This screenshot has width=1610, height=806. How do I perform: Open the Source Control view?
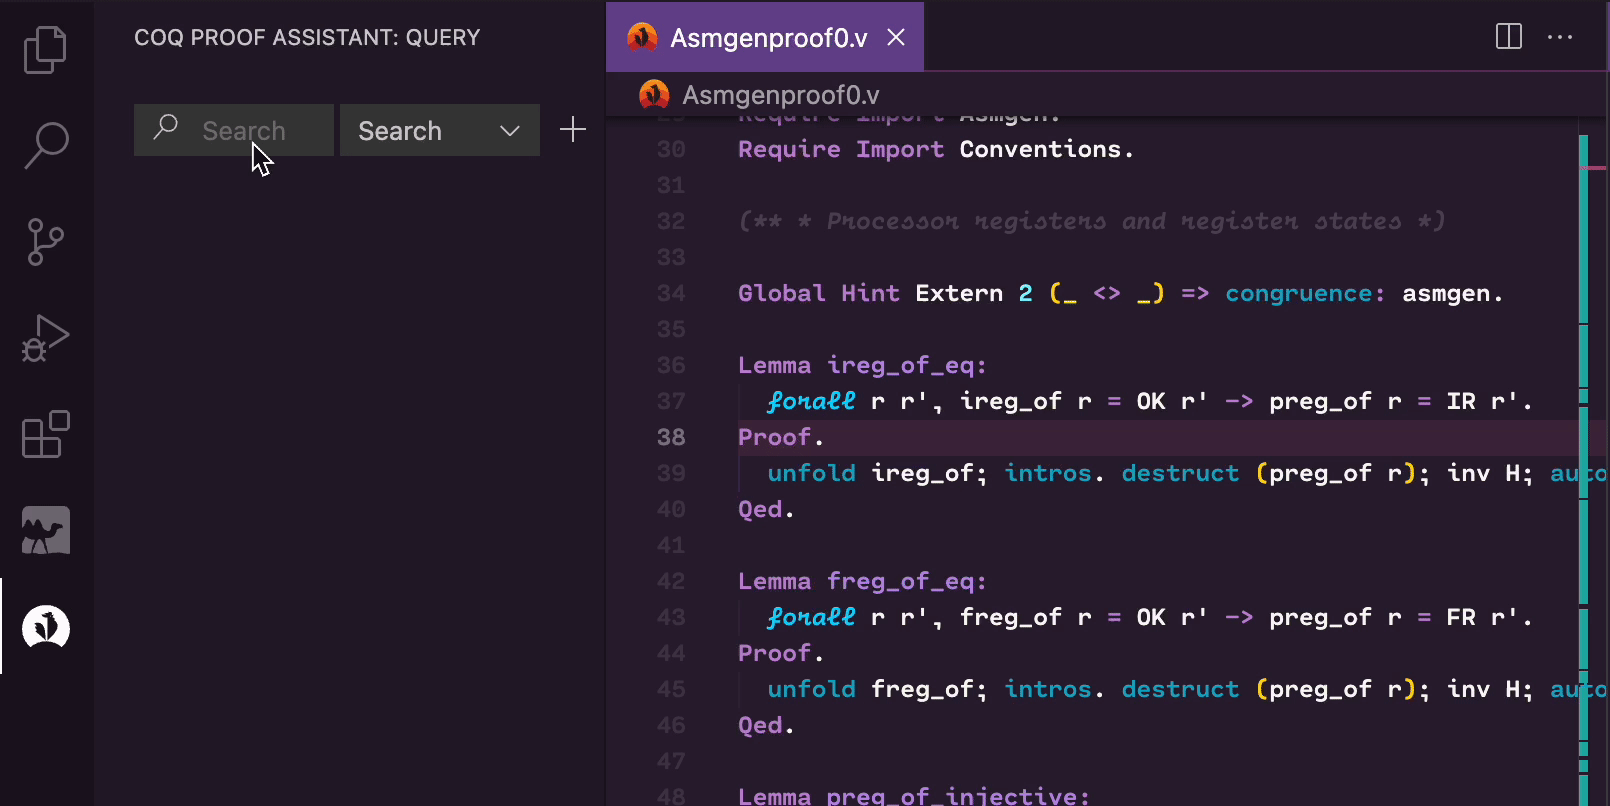[x=45, y=242]
